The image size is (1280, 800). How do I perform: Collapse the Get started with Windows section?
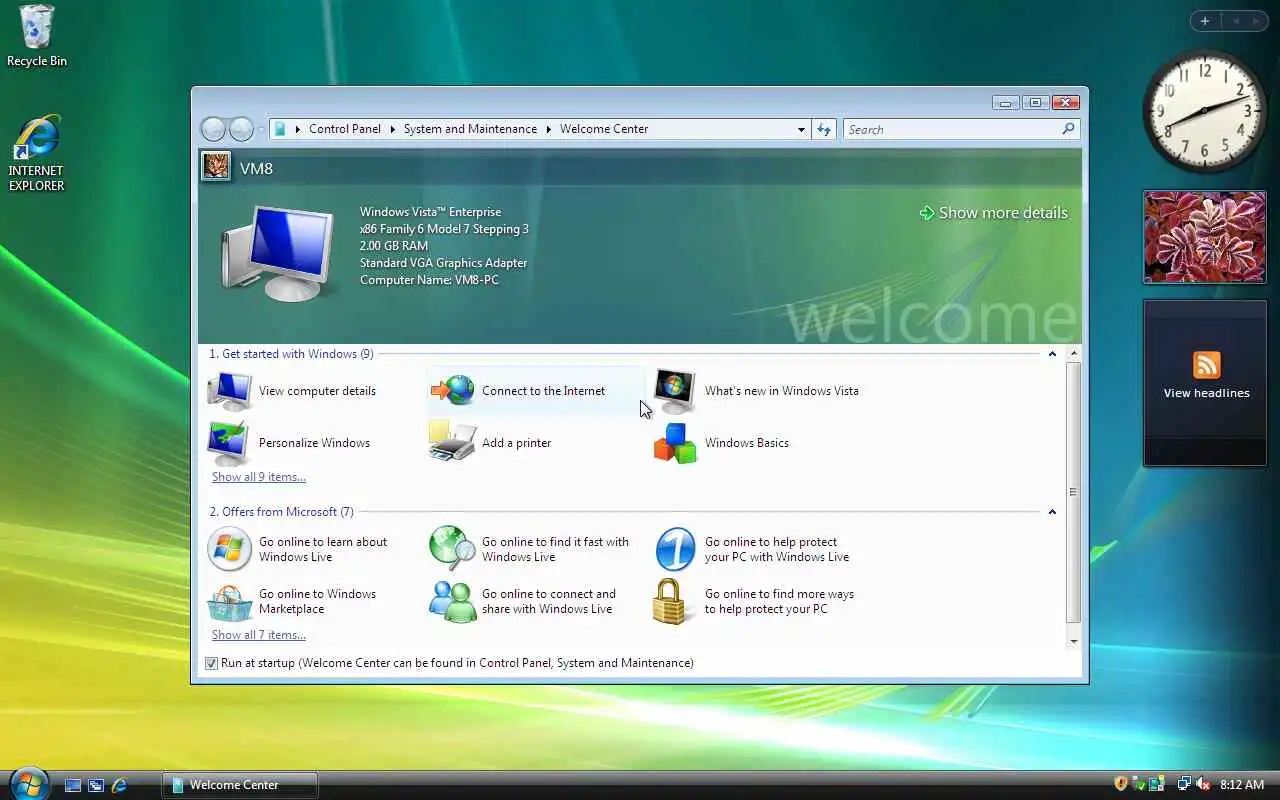(x=1052, y=354)
